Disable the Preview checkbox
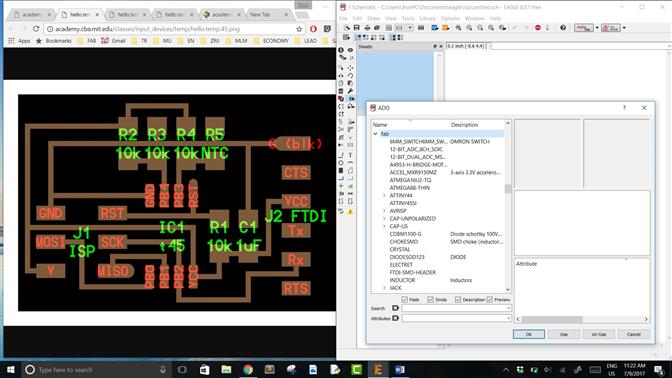 tap(490, 300)
